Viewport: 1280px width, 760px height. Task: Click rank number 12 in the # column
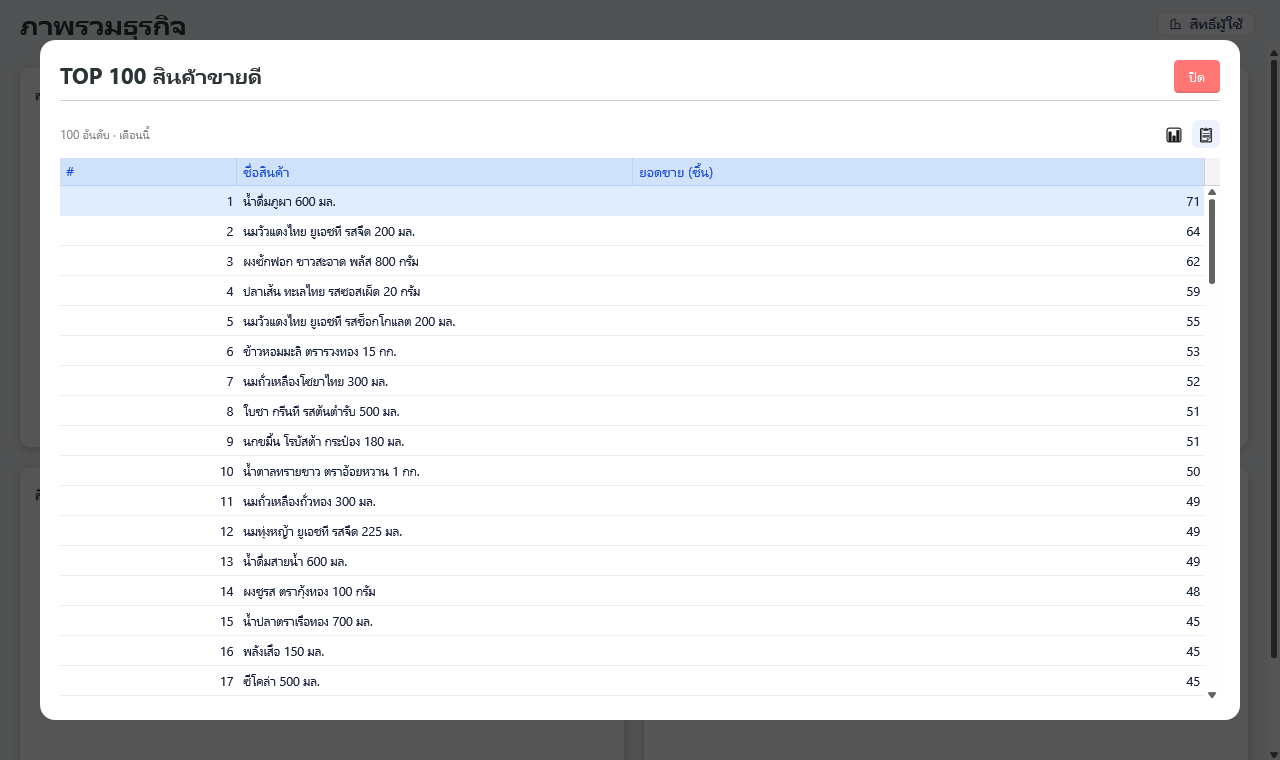pos(226,532)
